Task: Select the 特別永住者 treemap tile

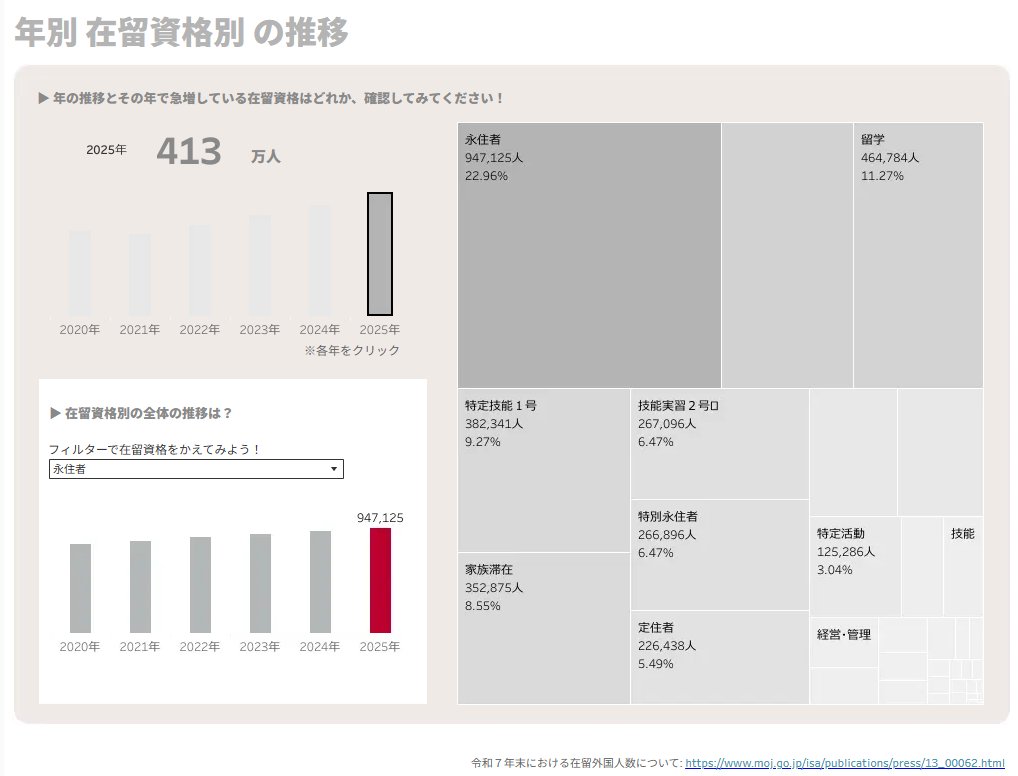Action: coord(720,555)
